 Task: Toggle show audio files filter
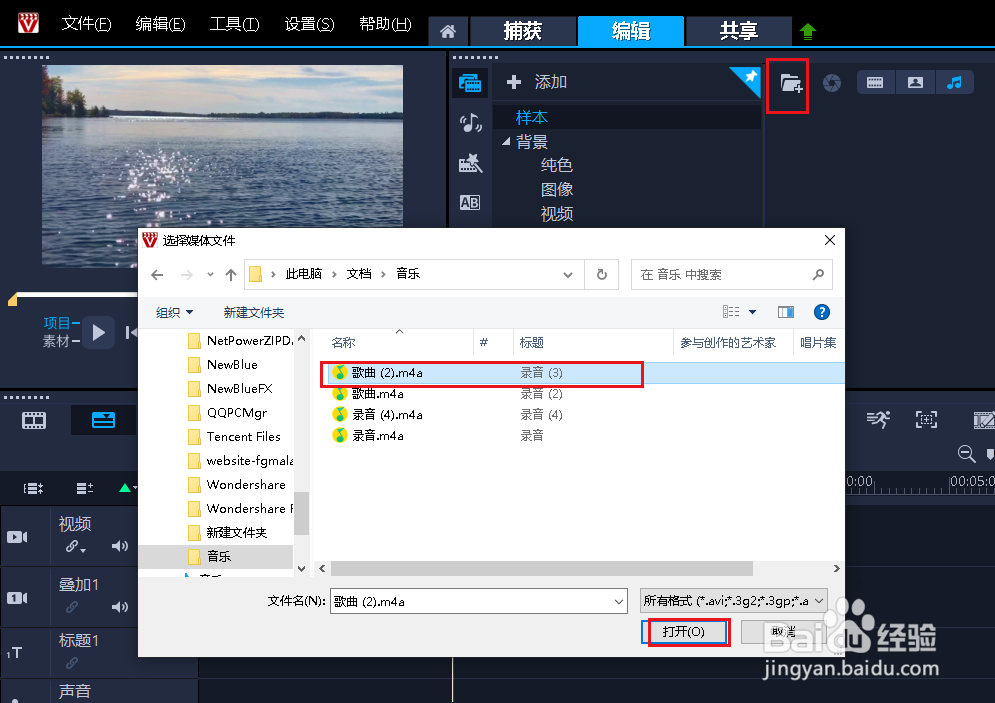[x=954, y=82]
